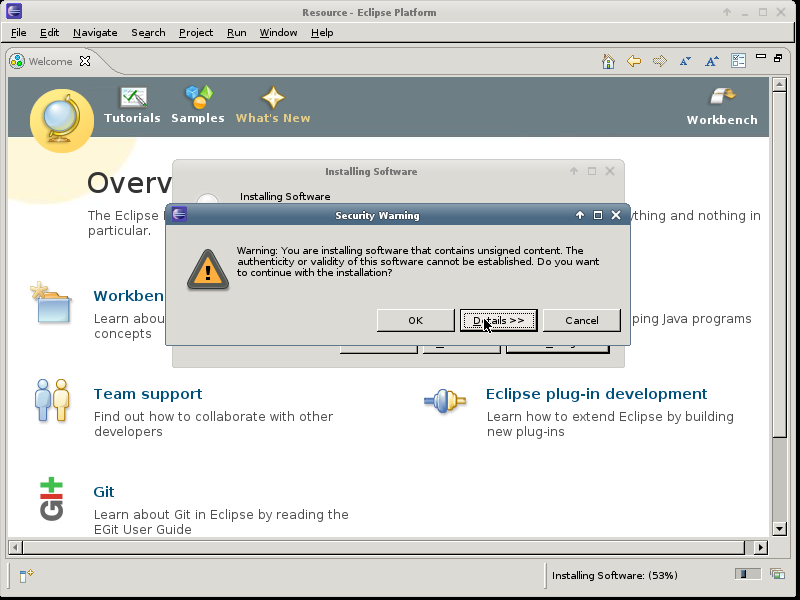This screenshot has height=600, width=800.
Task: Open the Navigate menu
Action: click(x=95, y=33)
